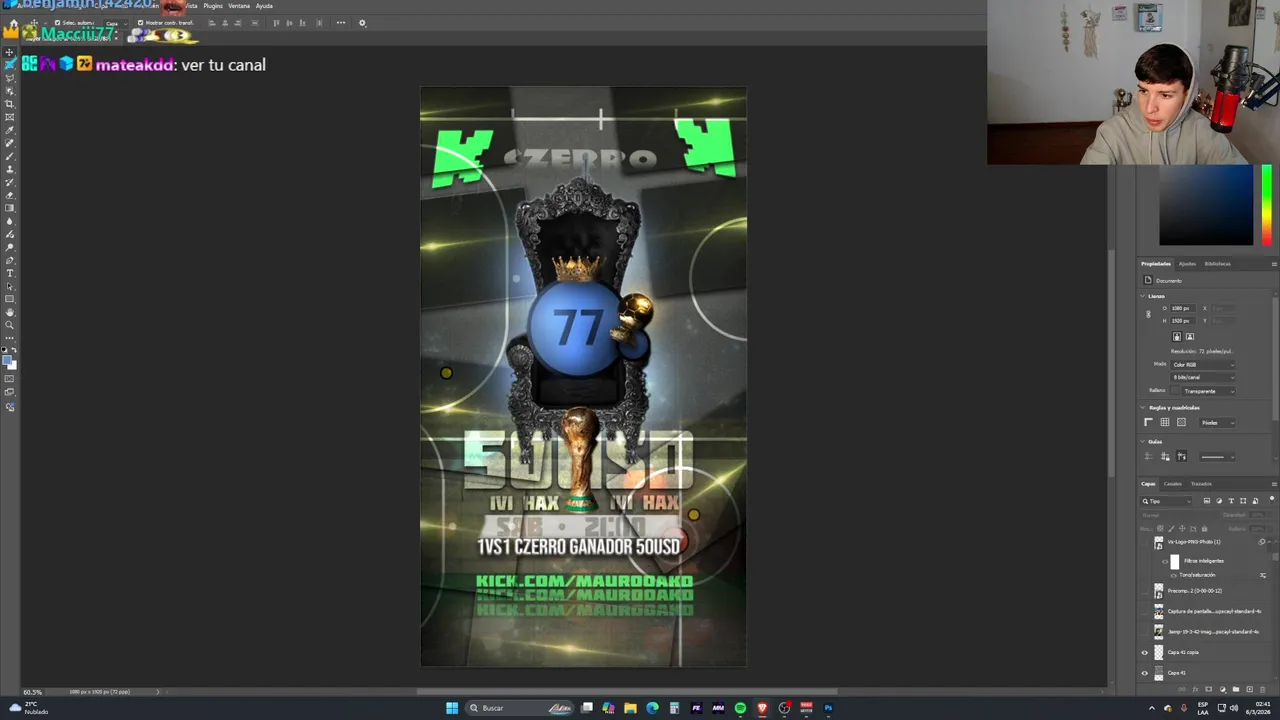Toggle visibility of Filtros inteligentes
The width and height of the screenshot is (1280, 720).
[1164, 561]
